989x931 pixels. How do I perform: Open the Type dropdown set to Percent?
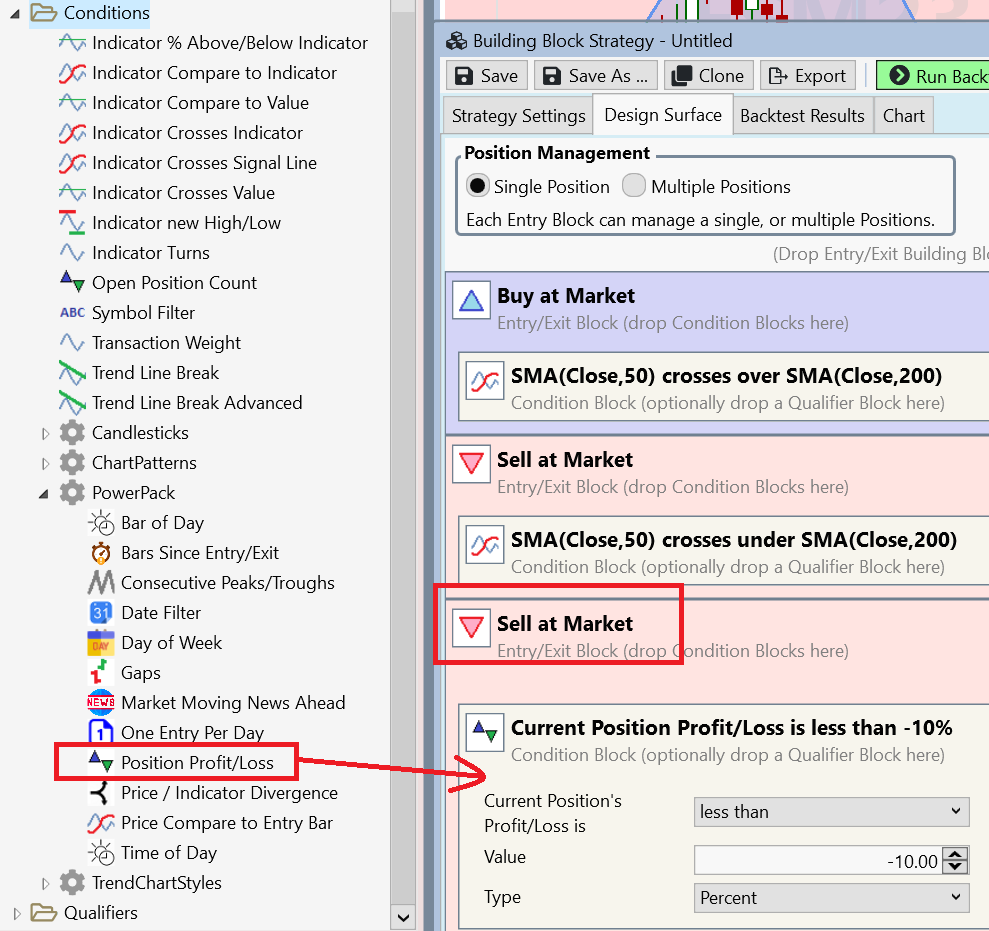pyautogui.click(x=831, y=898)
